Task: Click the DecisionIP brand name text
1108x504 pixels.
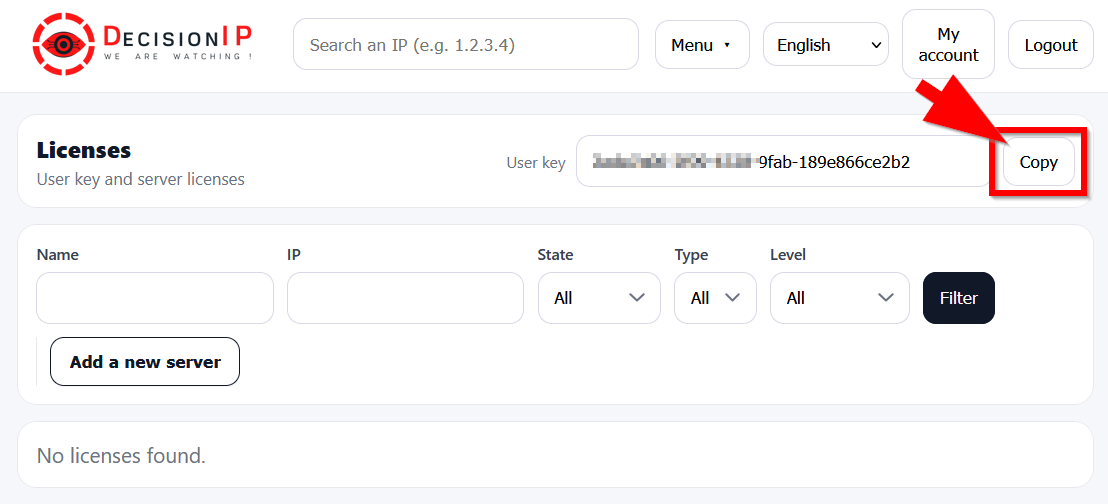Action: [177, 37]
